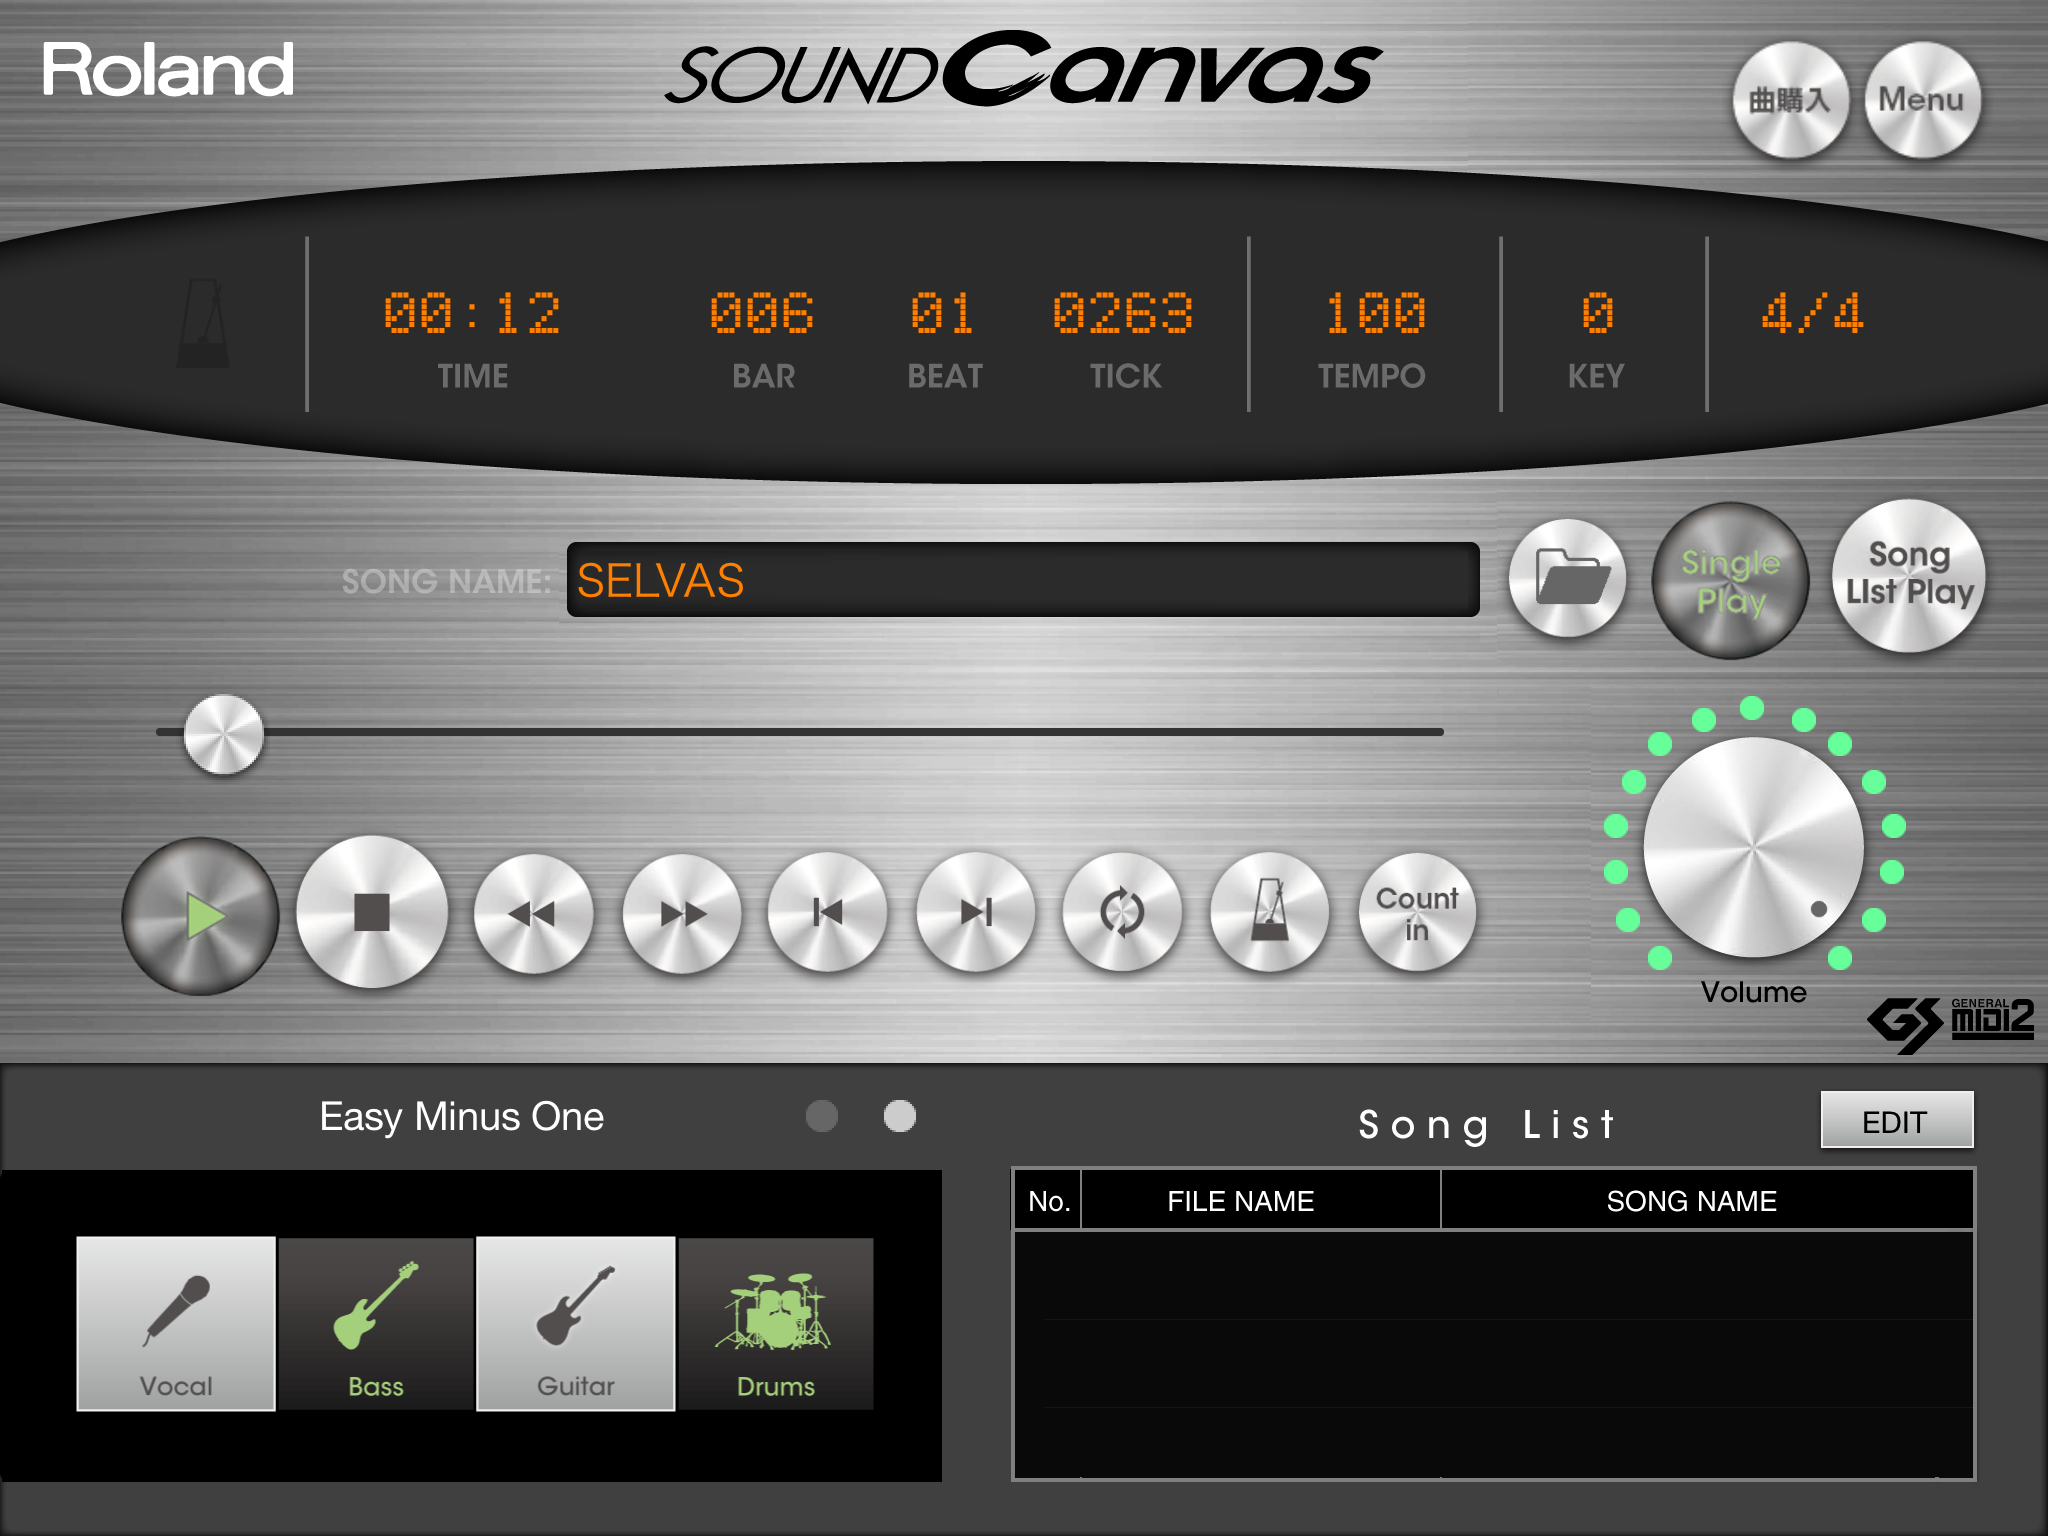Click the SONG NAME field showing SELVAS
Screen dimensions: 2048x1536
(x=1023, y=580)
